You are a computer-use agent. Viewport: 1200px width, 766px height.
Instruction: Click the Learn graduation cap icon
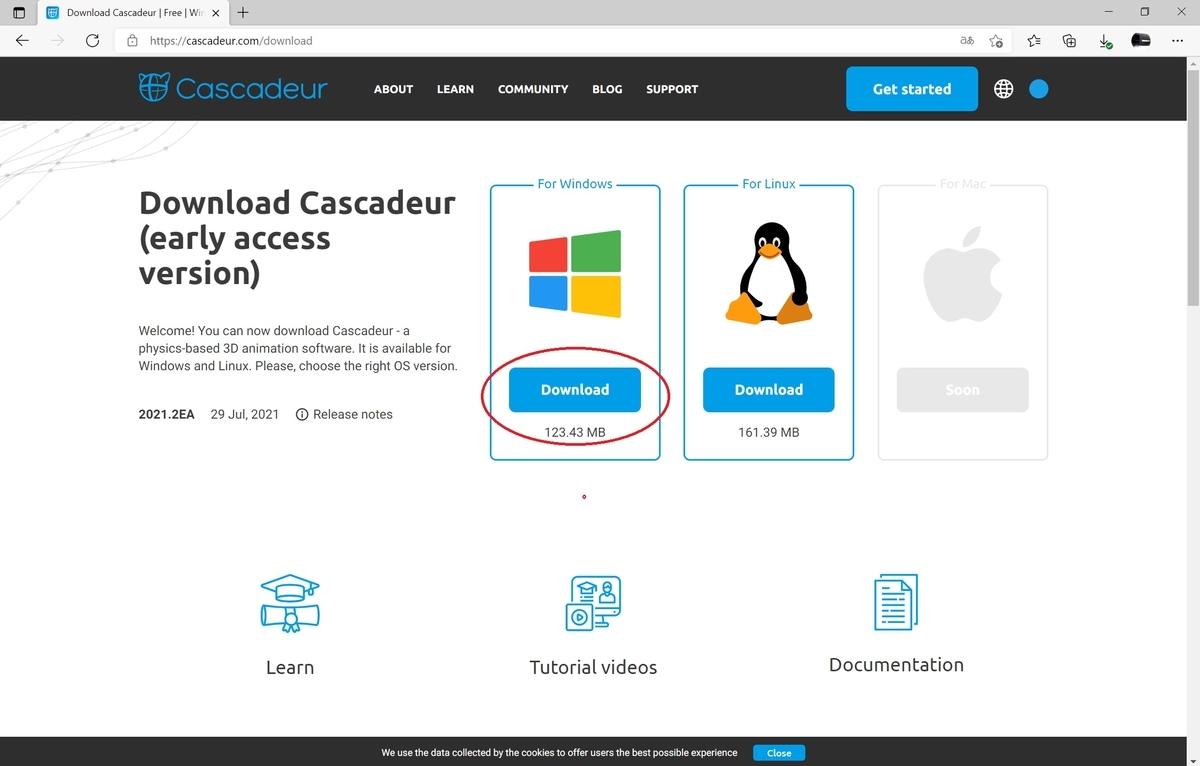pyautogui.click(x=290, y=604)
